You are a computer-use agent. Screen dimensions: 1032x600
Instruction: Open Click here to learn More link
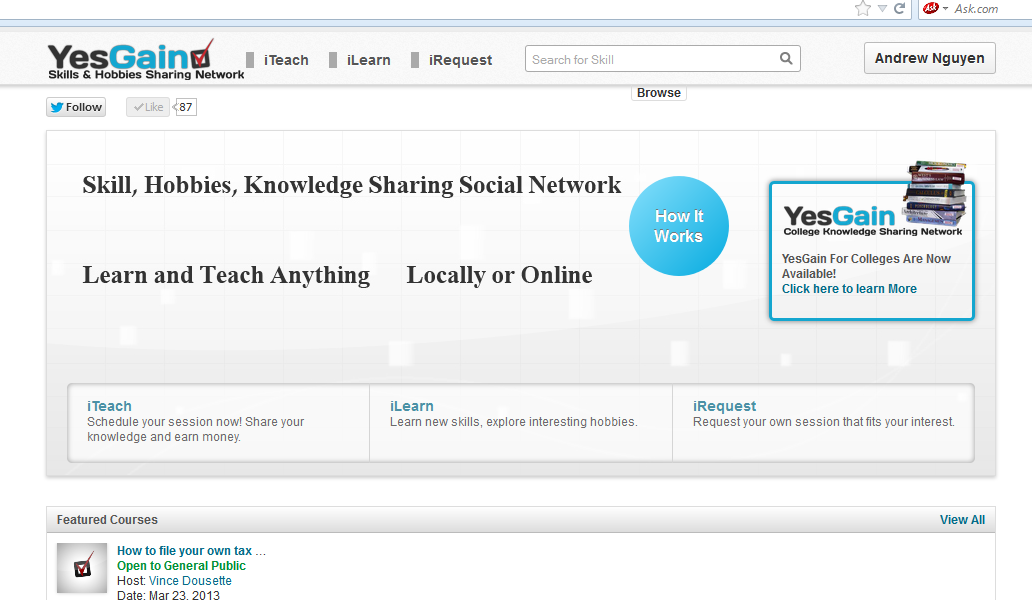[x=849, y=289]
